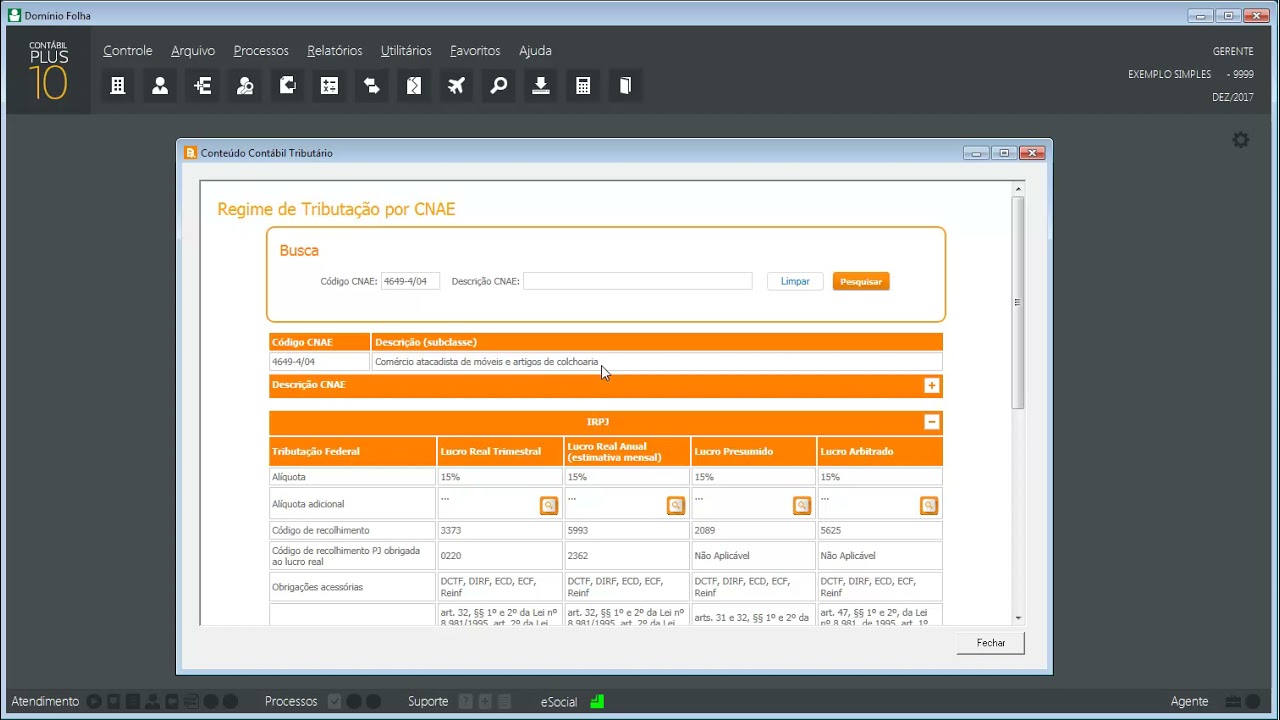1280x720 pixels.
Task: Click the 'Tributação Federal' header cell
Action: 353,452
